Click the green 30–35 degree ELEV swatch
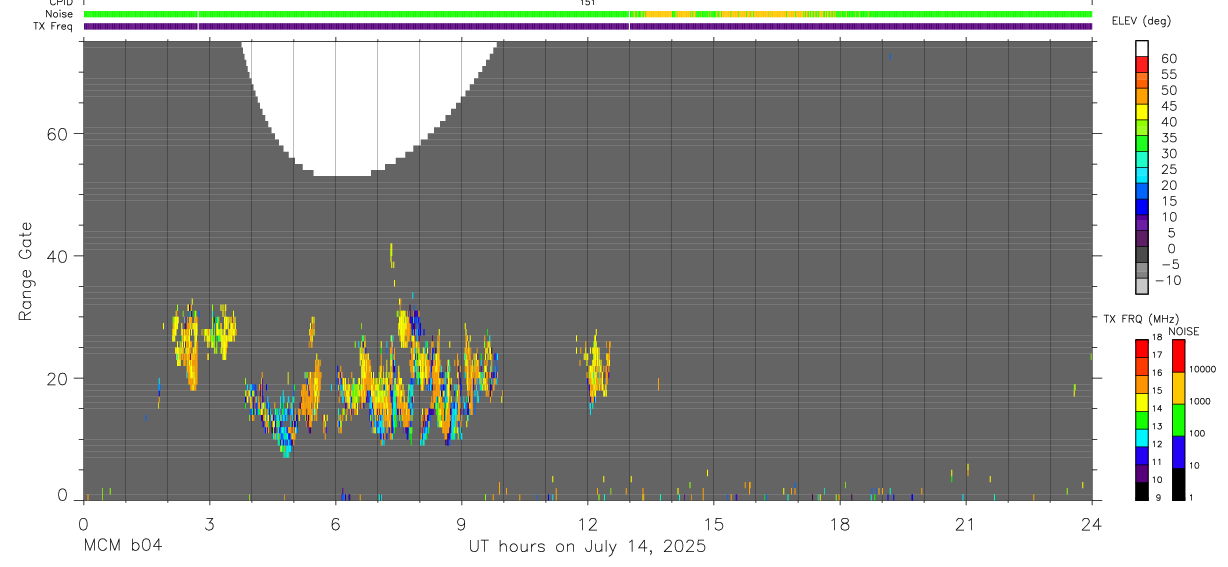1228x567 pixels. (1142, 145)
